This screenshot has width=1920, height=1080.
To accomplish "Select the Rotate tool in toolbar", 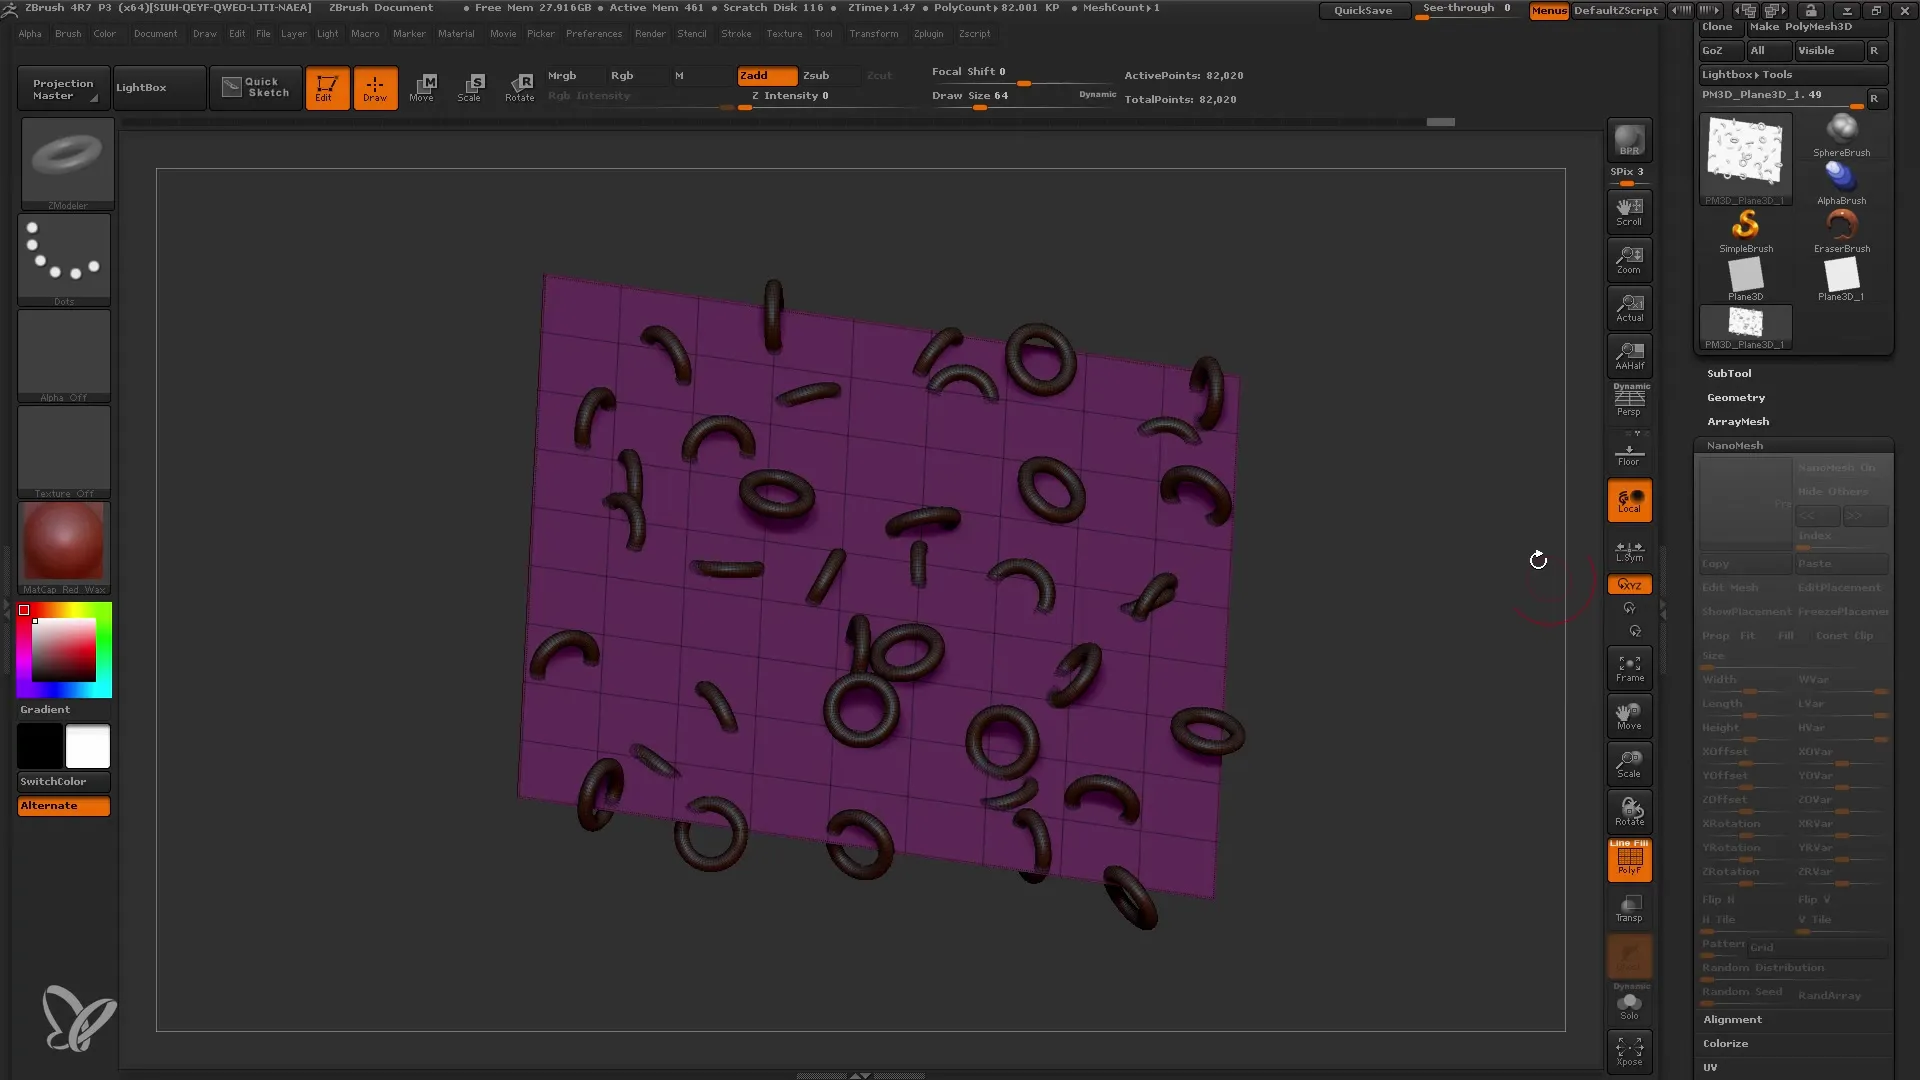I will point(518,87).
